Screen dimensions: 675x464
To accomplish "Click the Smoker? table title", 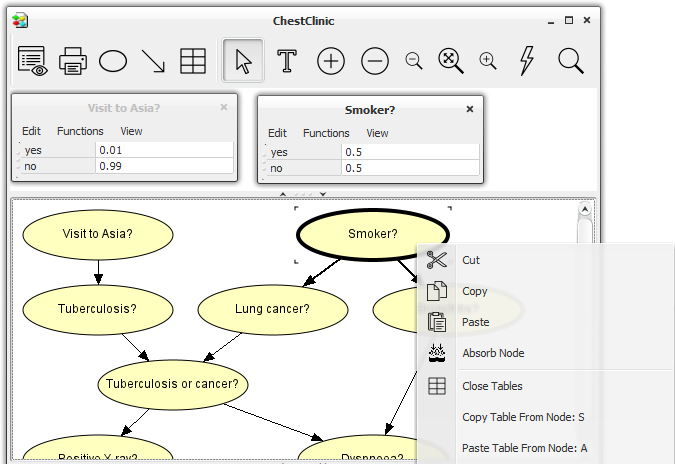I will coord(370,110).
